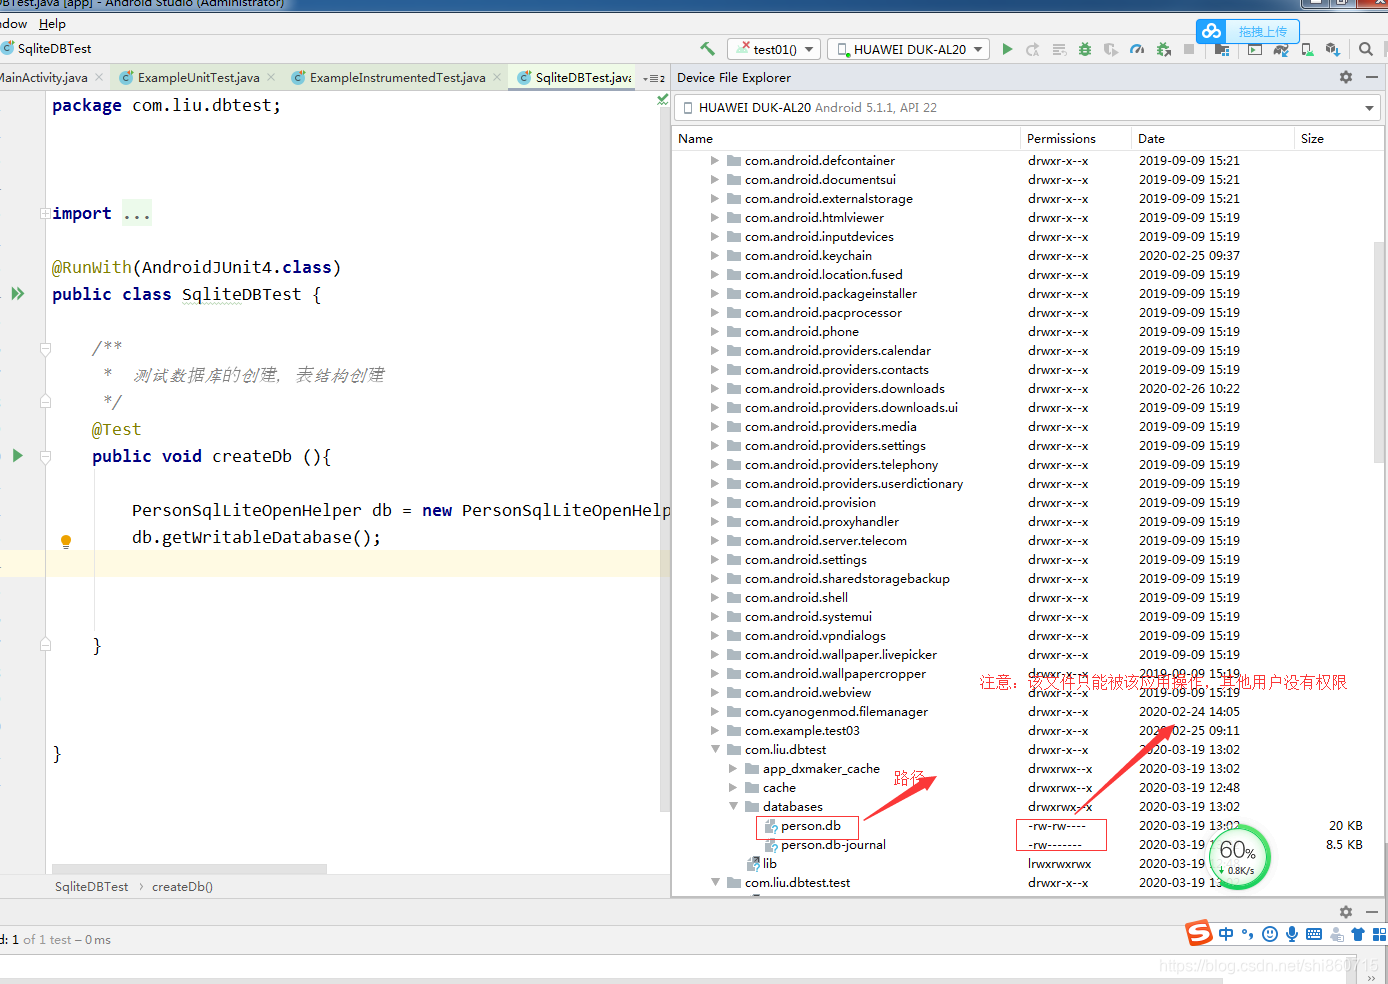
Task: Expand the com.example.test03 folder
Action: pos(715,730)
